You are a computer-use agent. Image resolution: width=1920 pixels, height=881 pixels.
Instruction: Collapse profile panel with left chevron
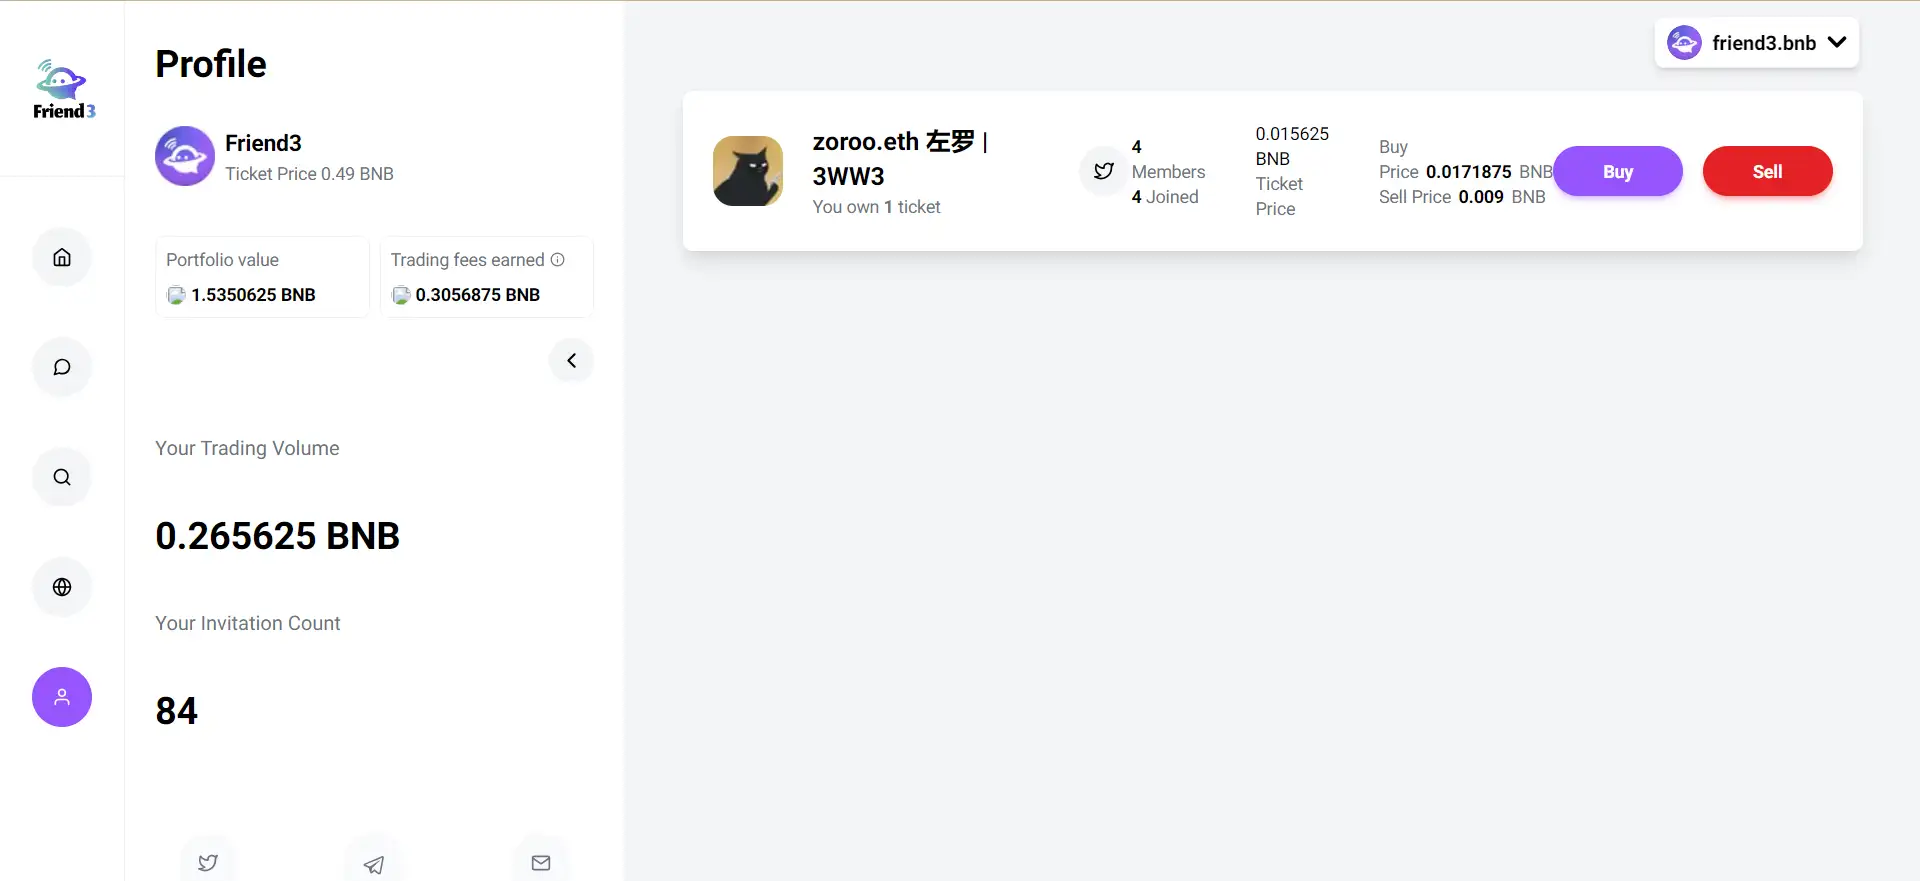(572, 360)
